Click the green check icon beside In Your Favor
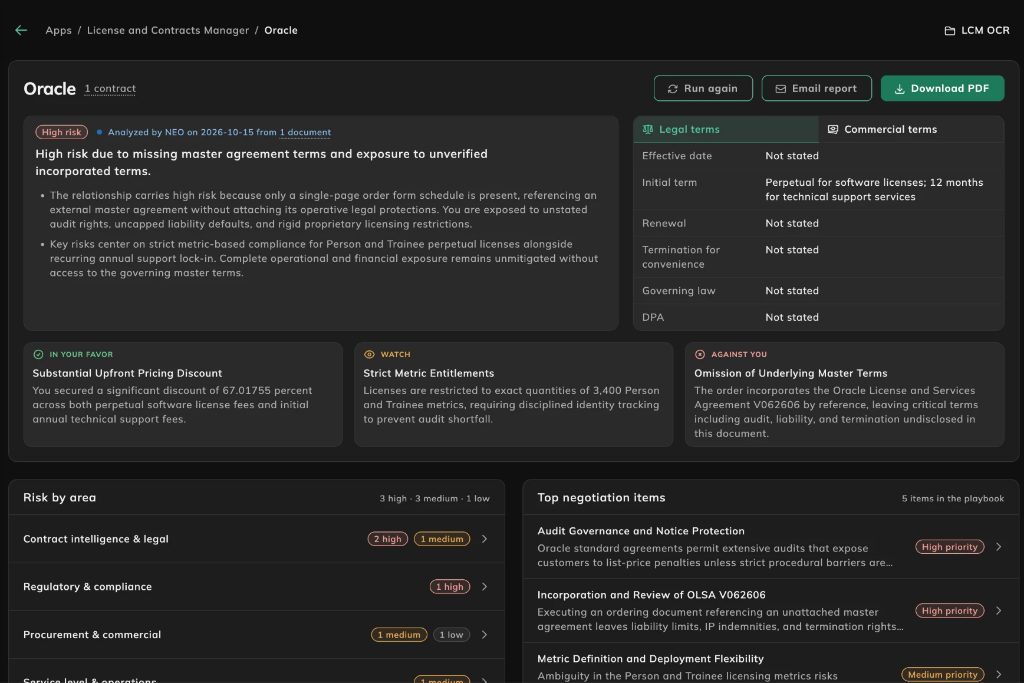This screenshot has height=683, width=1024. [x=39, y=355]
